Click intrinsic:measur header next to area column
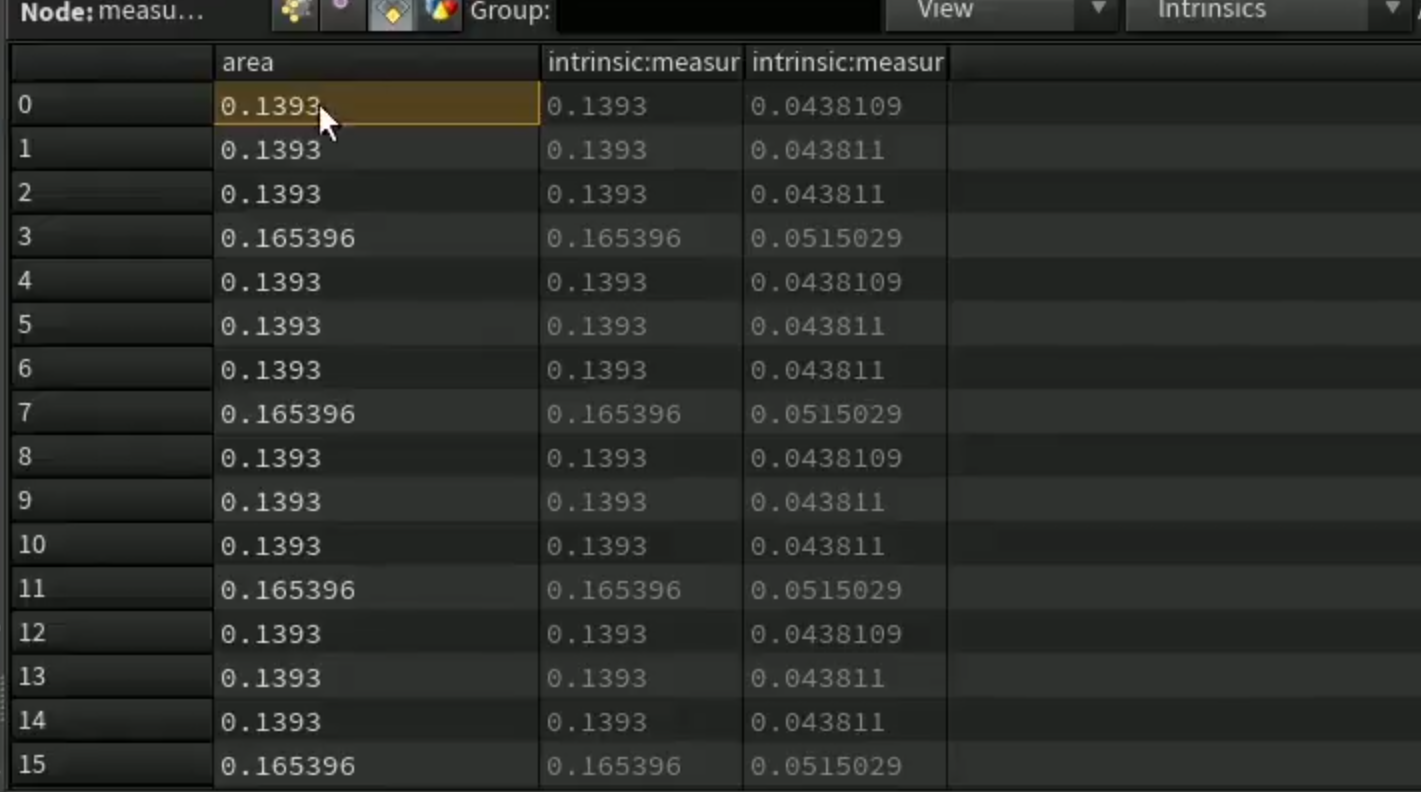This screenshot has width=1421, height=792. (x=642, y=62)
